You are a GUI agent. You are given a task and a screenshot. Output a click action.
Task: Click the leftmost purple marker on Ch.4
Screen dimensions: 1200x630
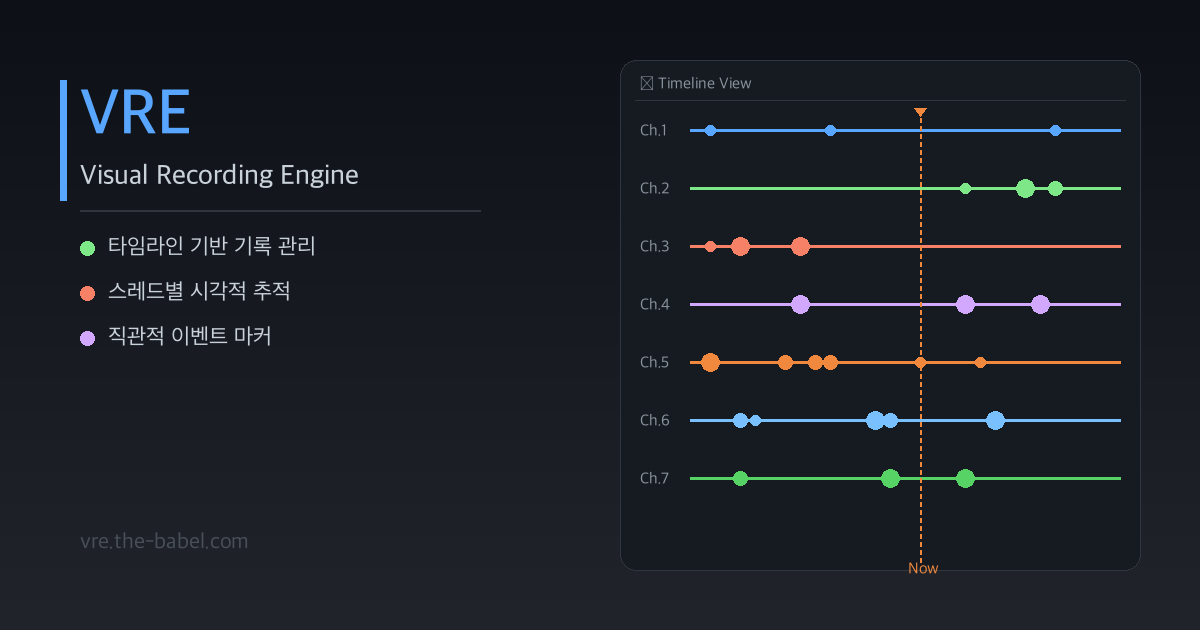tap(800, 304)
